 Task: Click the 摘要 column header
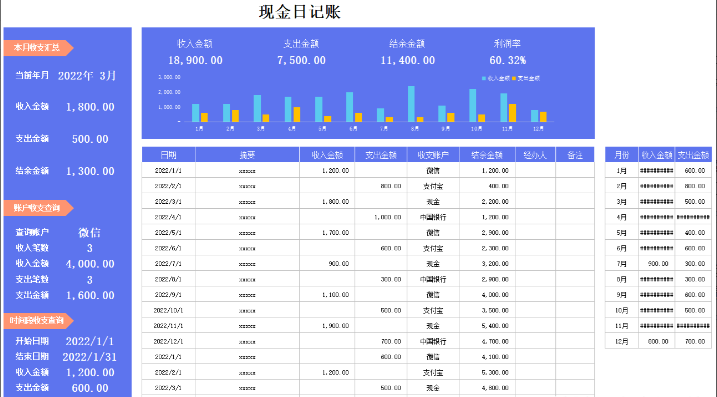[x=247, y=155]
